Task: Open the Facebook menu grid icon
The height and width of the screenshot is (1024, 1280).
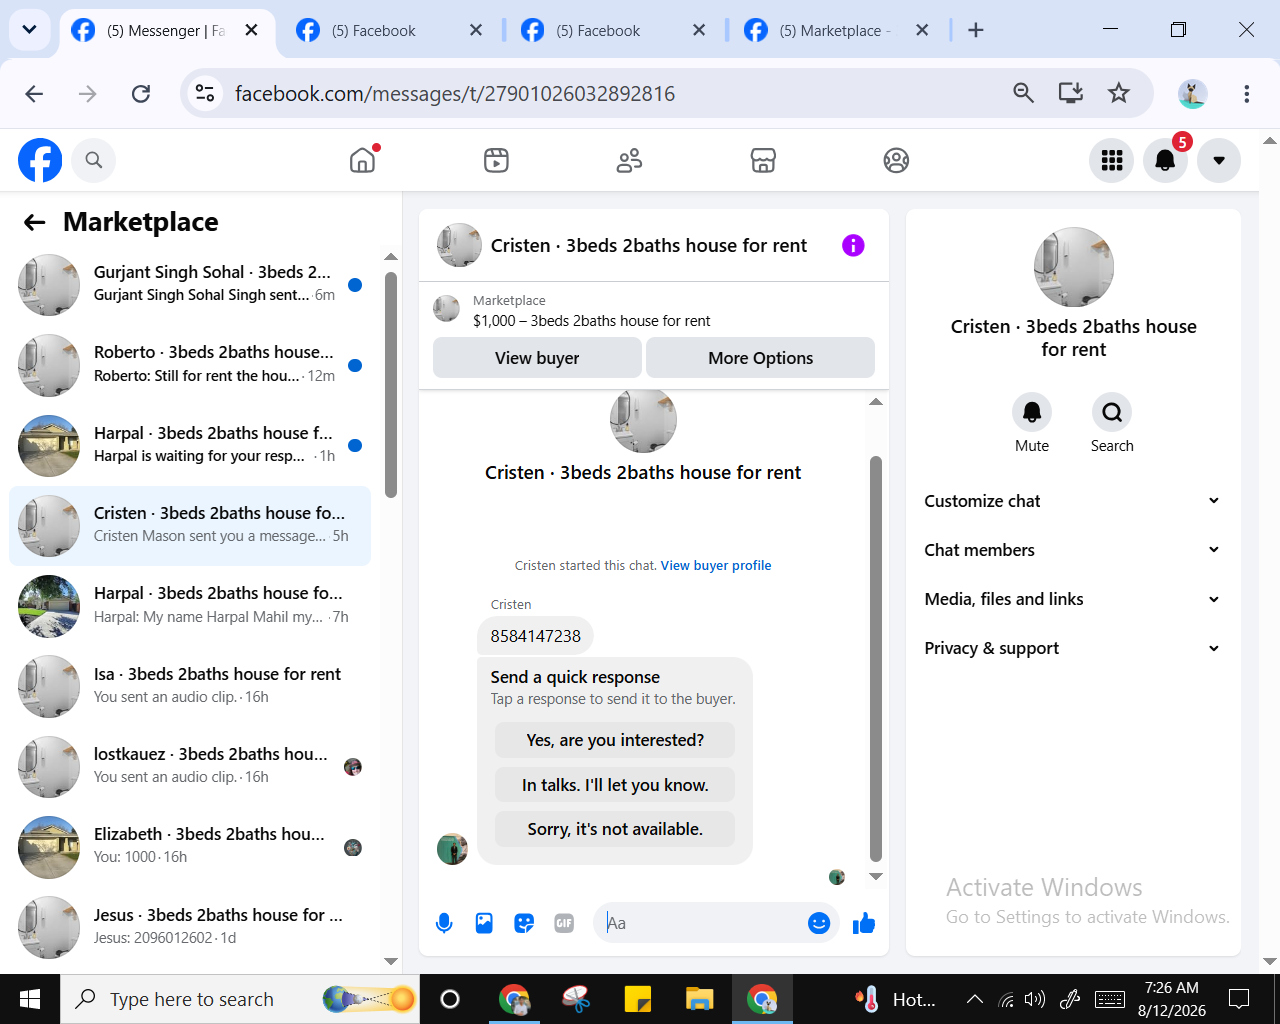Action: [1112, 160]
